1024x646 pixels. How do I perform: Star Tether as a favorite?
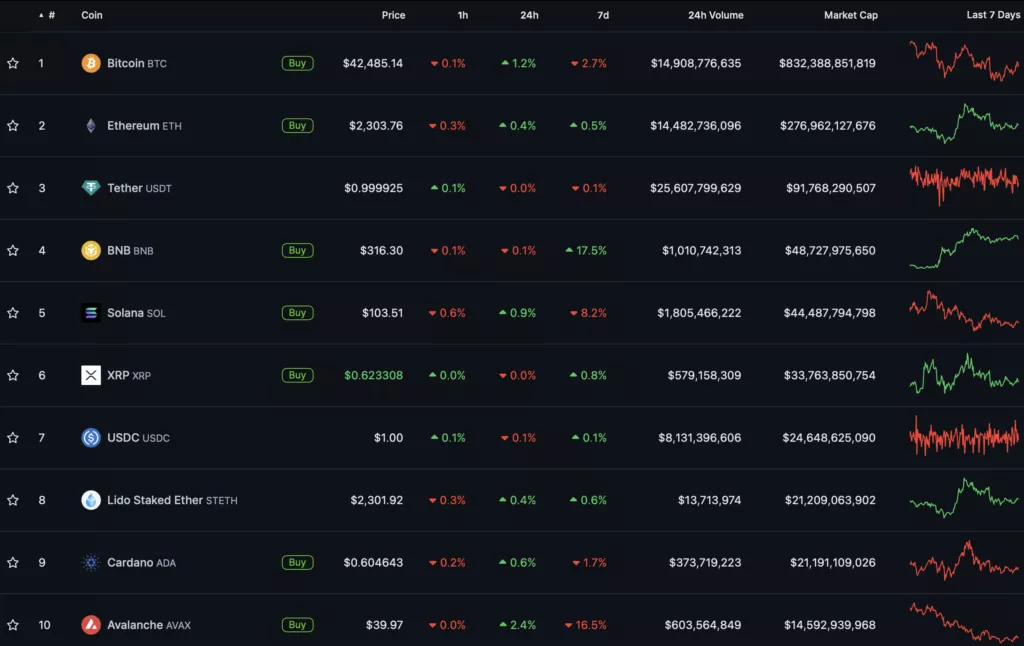pos(13,188)
